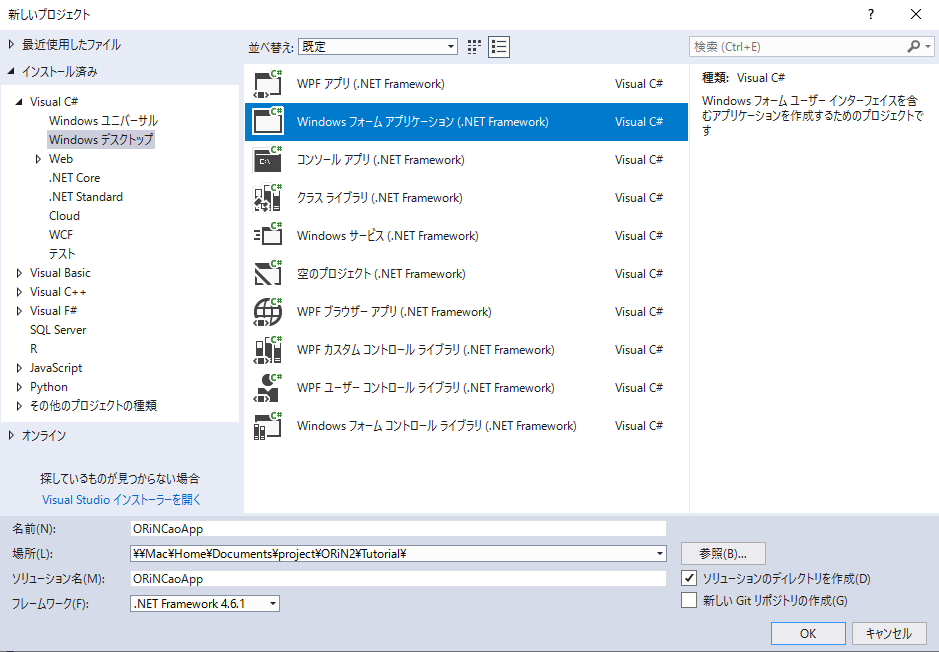Select テスト category
This screenshot has height=652, width=939.
click(62, 254)
